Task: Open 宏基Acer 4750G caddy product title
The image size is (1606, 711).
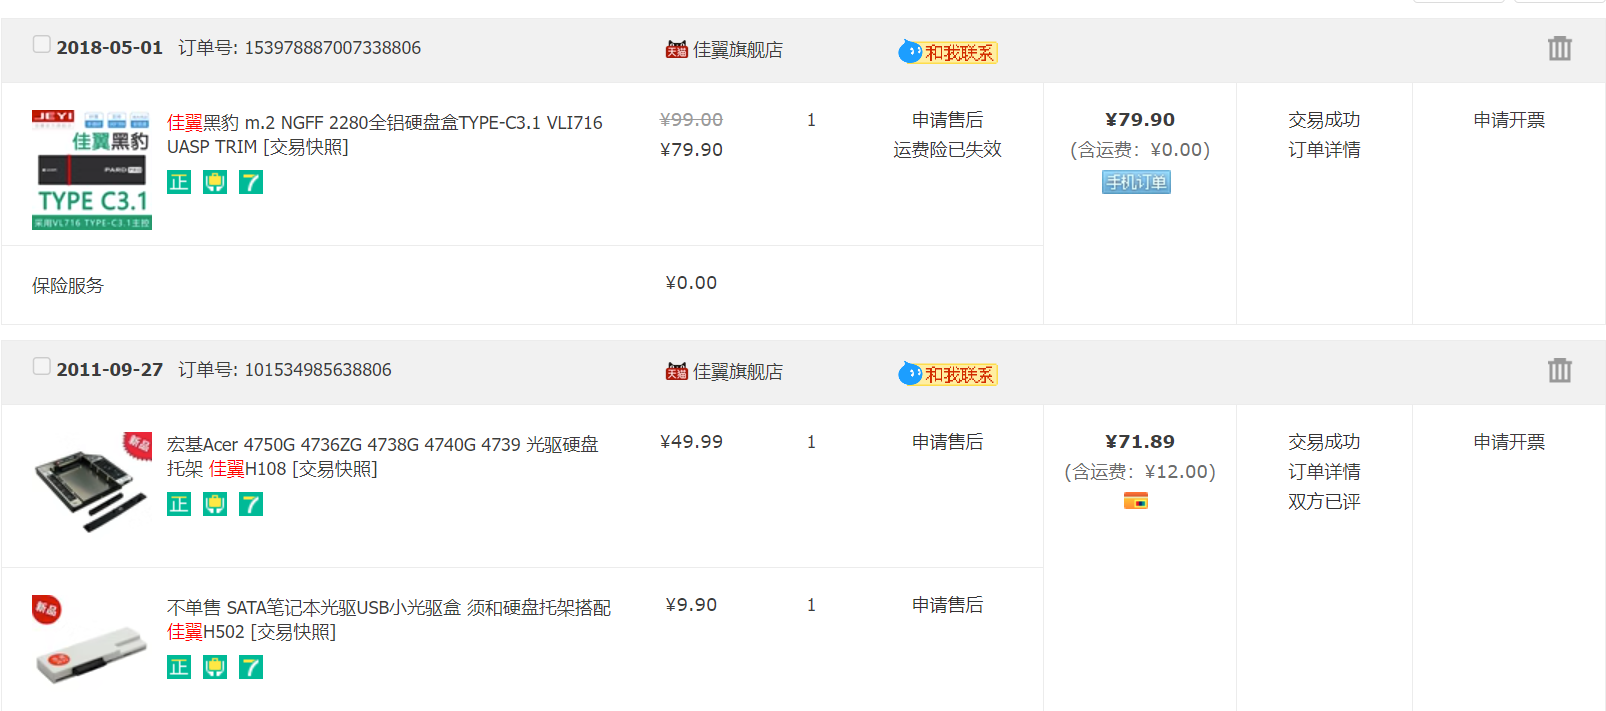Action: click(x=382, y=456)
